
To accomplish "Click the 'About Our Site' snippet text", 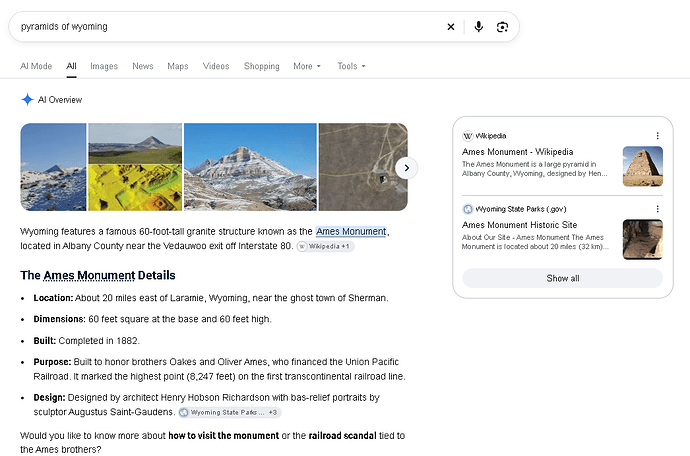I will pyautogui.click(x=535, y=242).
